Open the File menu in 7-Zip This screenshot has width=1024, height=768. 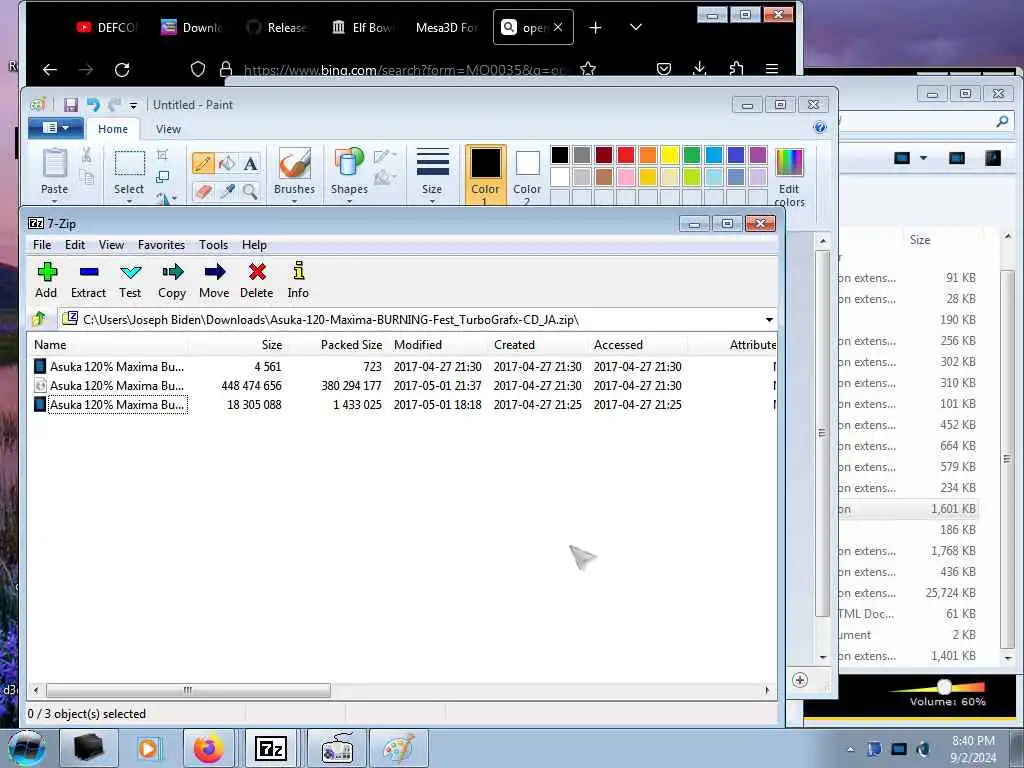pos(42,245)
